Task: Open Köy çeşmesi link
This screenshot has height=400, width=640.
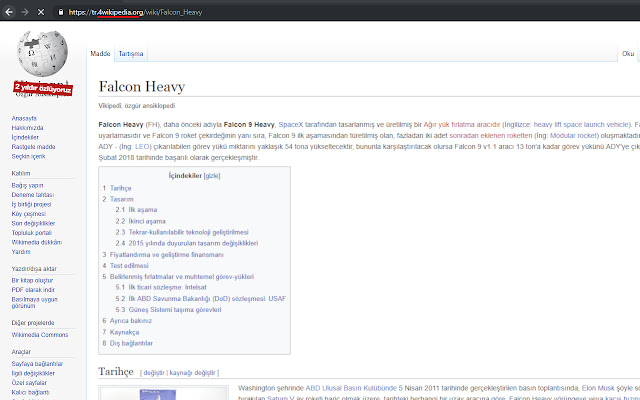Action: [29, 214]
